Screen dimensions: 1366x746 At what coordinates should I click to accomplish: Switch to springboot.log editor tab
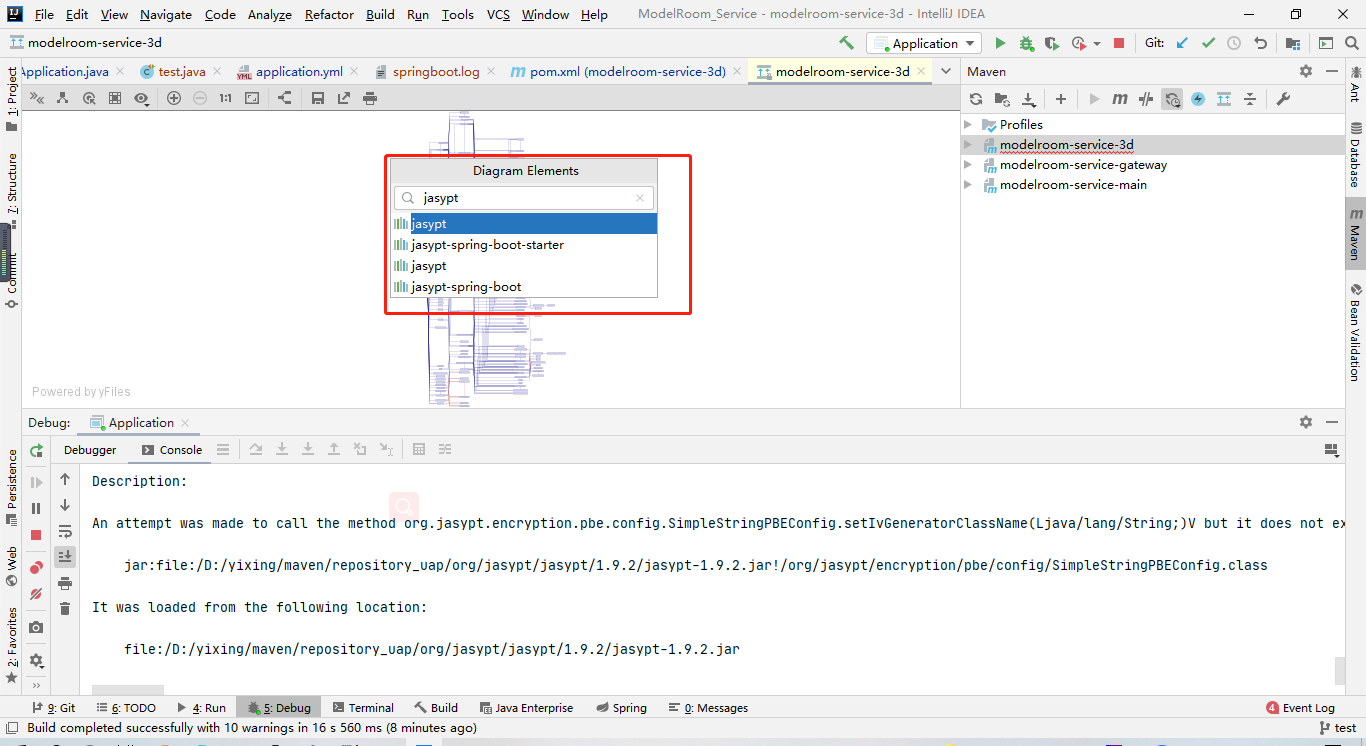coord(436,71)
